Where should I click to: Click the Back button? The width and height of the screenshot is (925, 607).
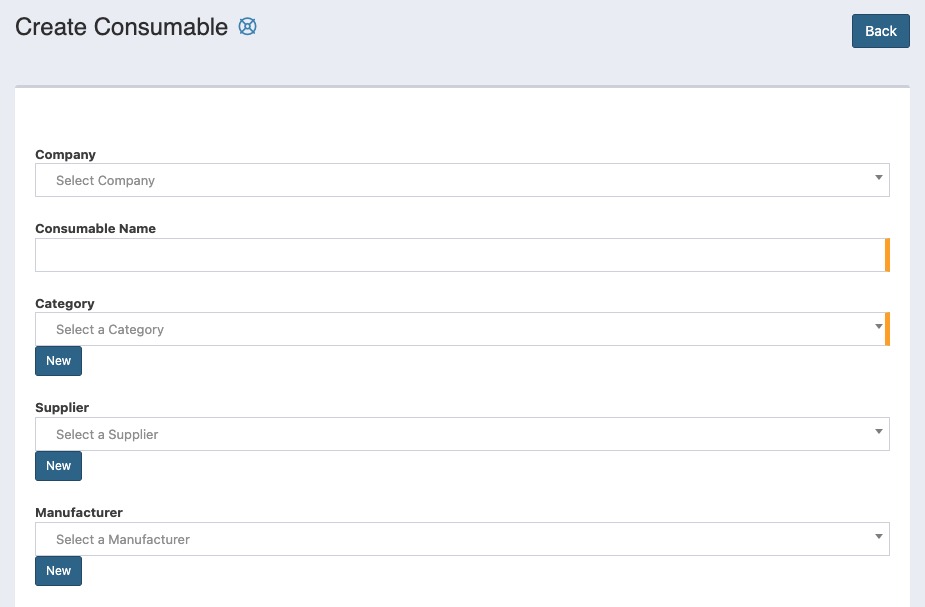tap(880, 31)
